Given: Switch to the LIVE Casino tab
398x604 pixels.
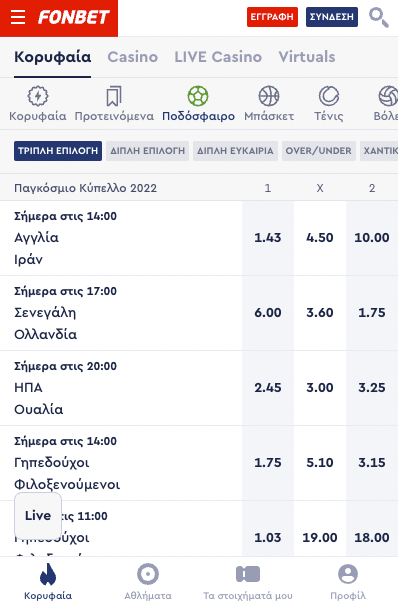Looking at the screenshot, I should tap(218, 57).
